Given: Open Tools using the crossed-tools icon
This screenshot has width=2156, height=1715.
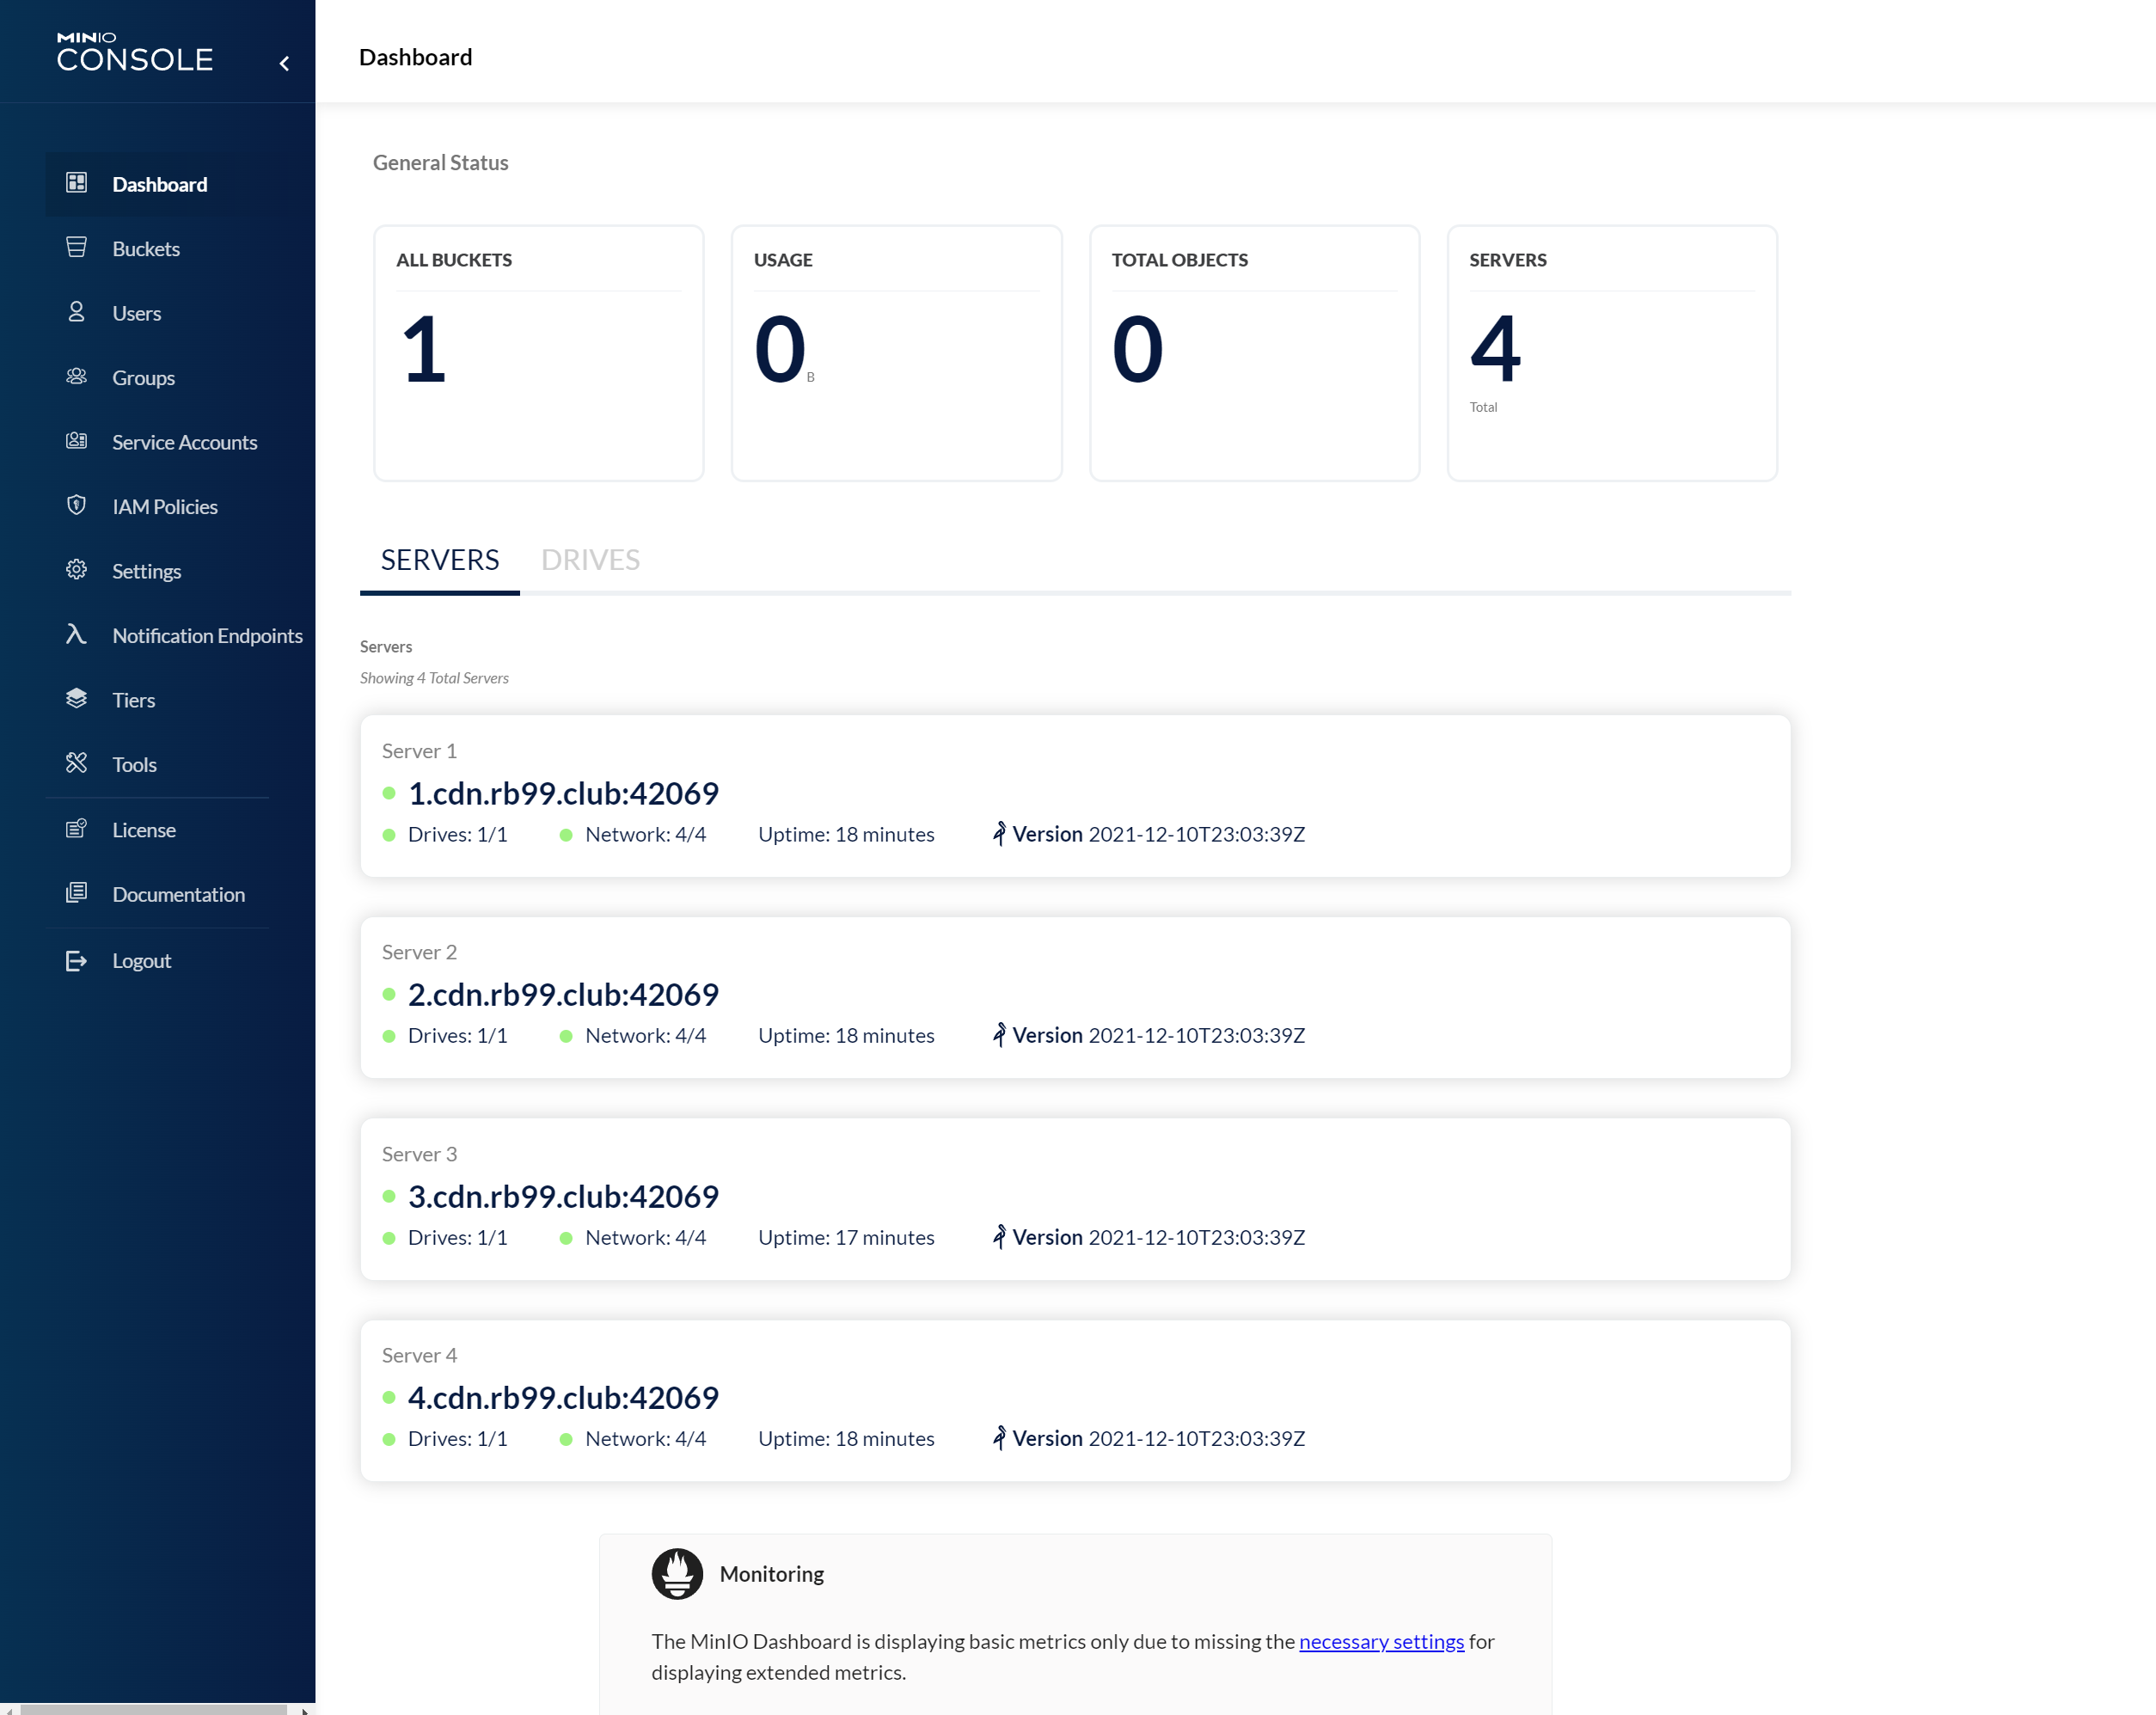Looking at the screenshot, I should click(x=77, y=763).
